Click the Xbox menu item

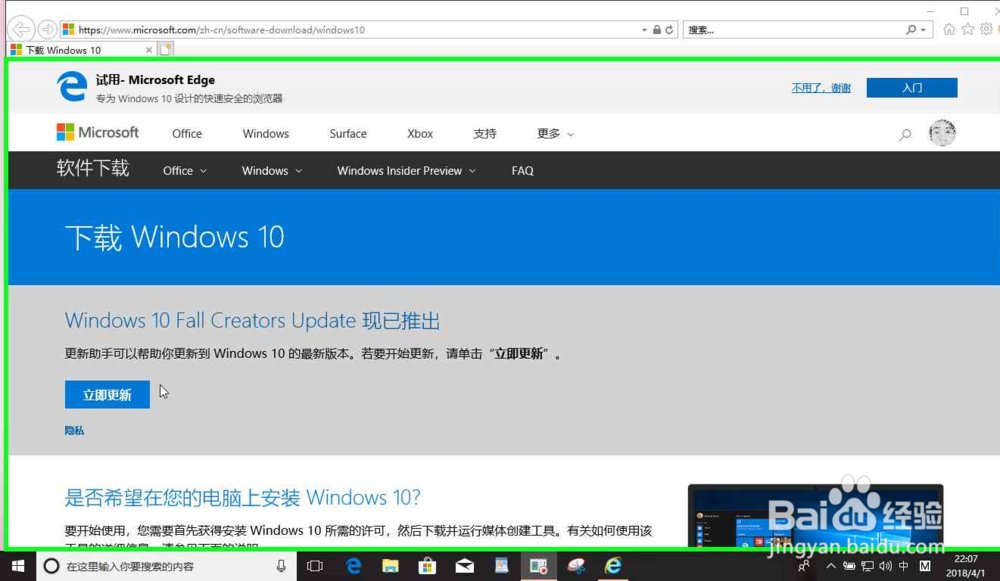(419, 133)
